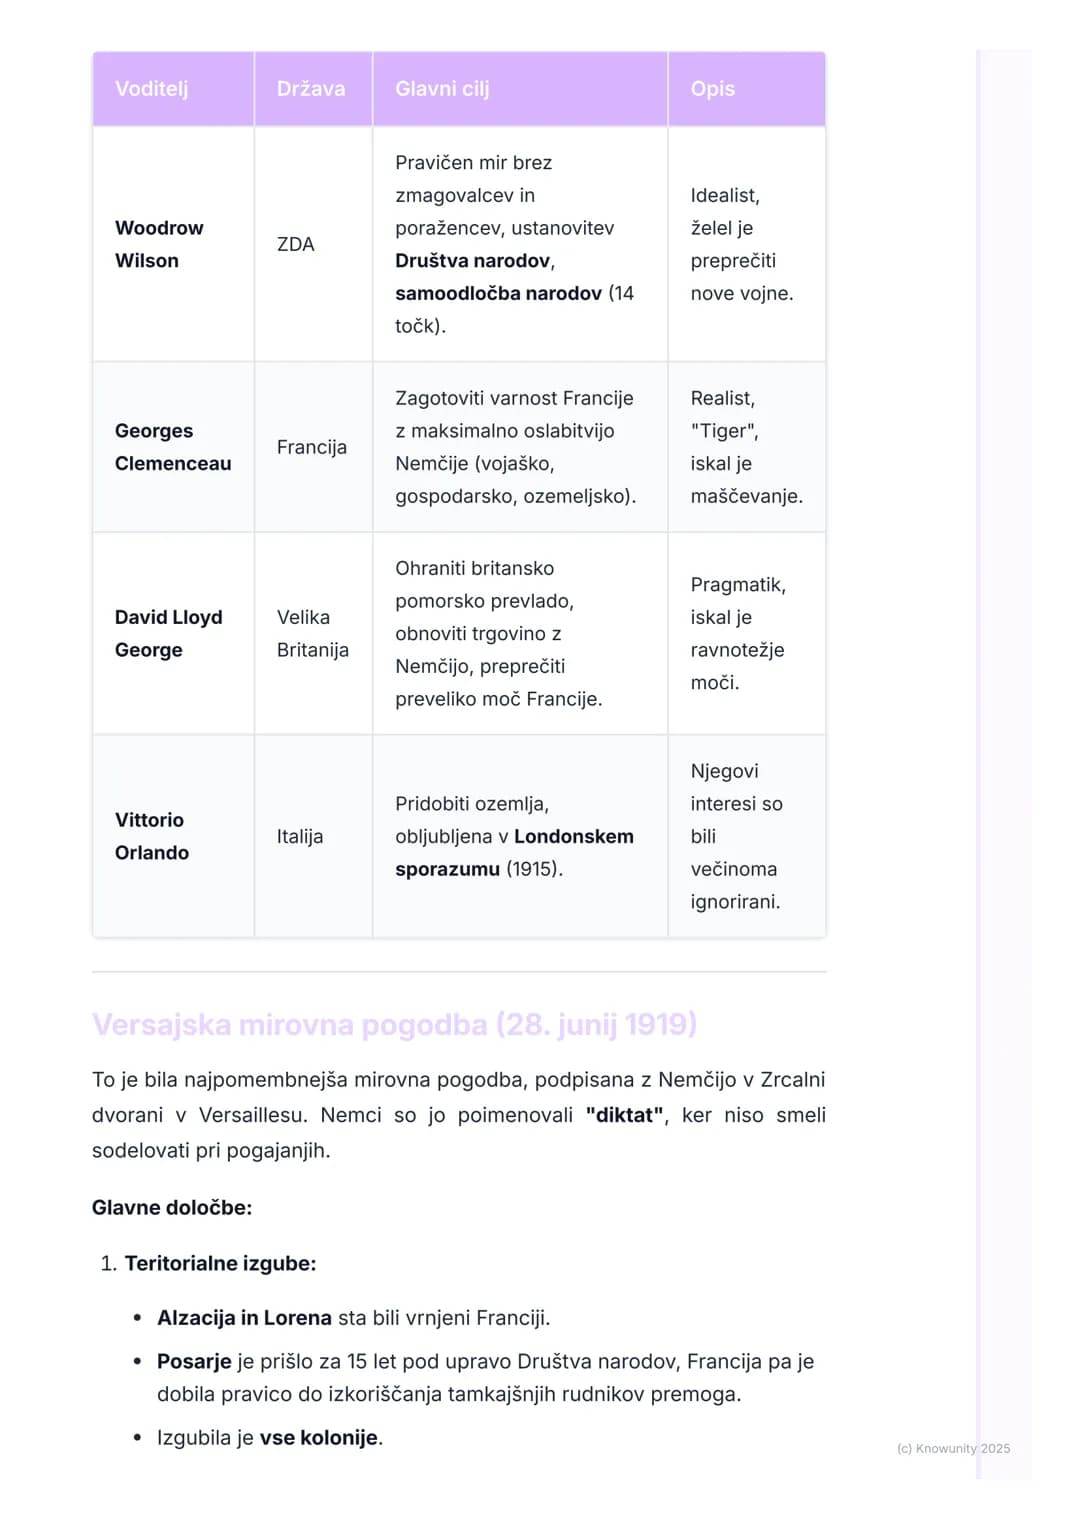Click the Država column header
The width and height of the screenshot is (1080, 1528).
pos(313,89)
